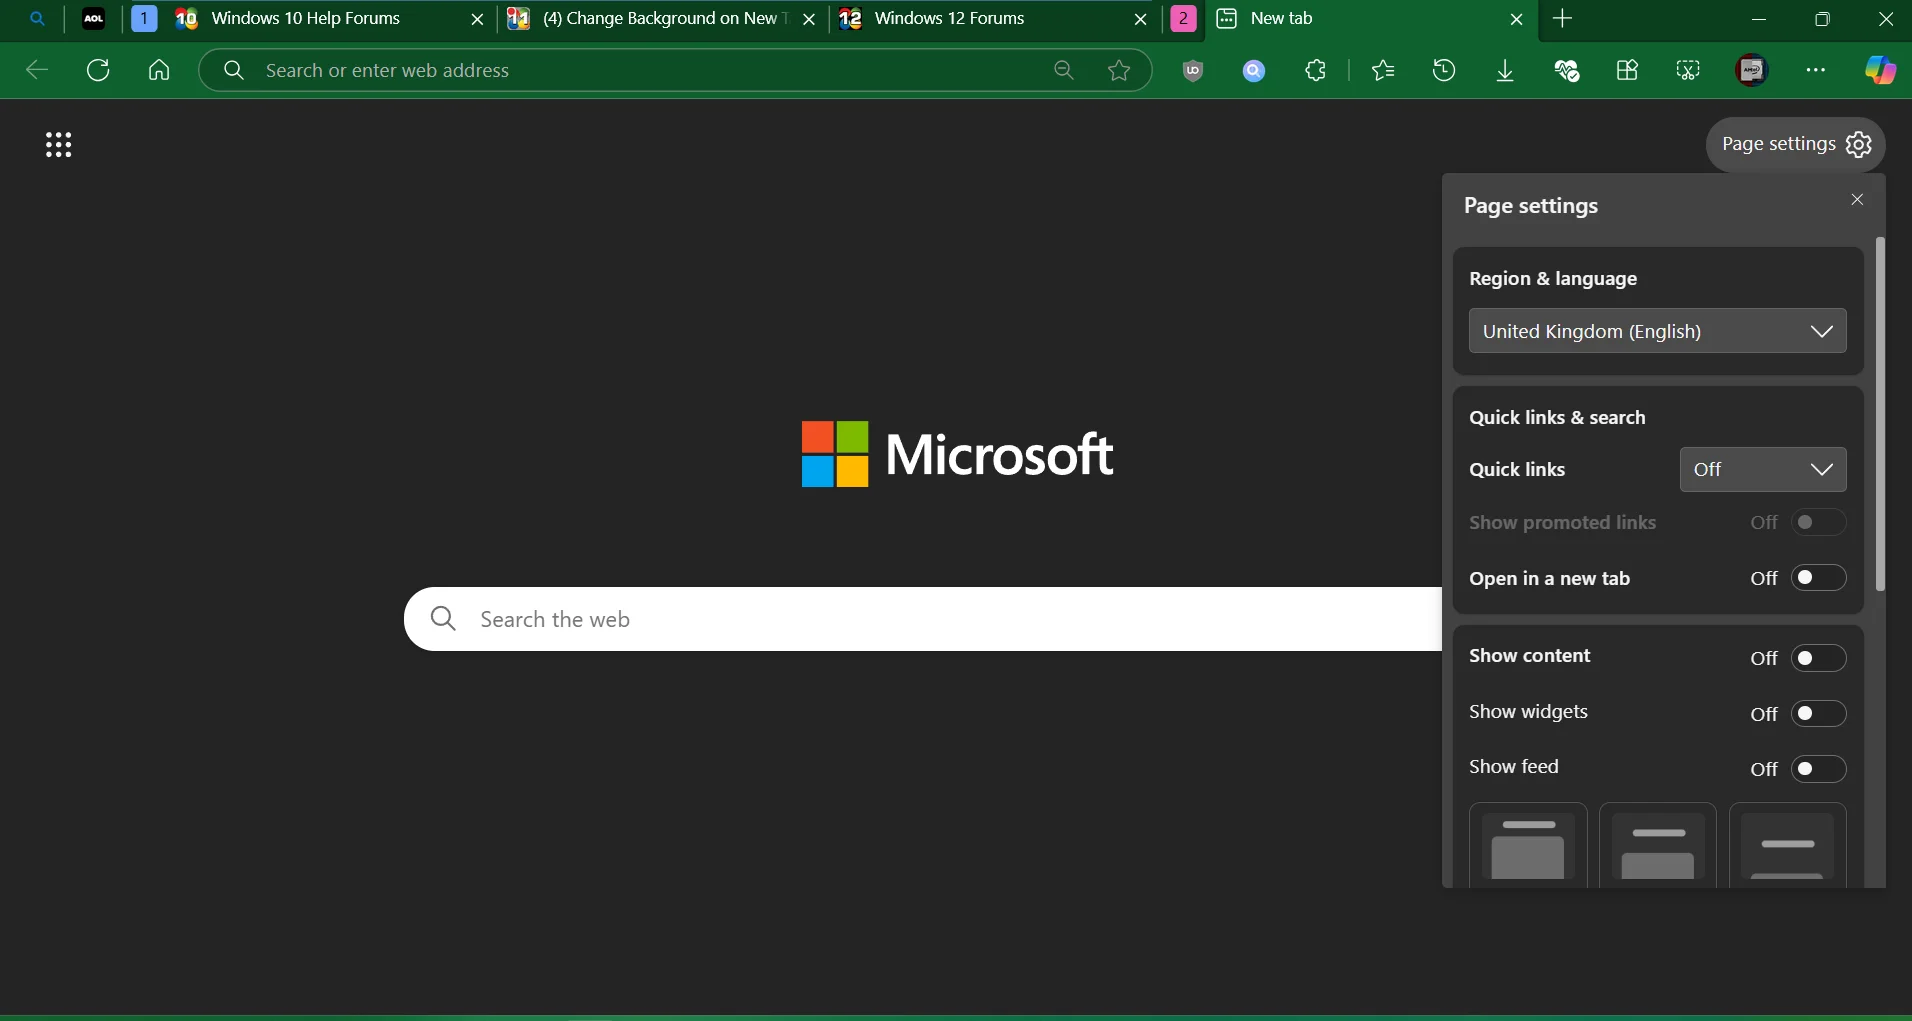Reload the page with the refresh icon
1912x1021 pixels.
[x=98, y=70]
